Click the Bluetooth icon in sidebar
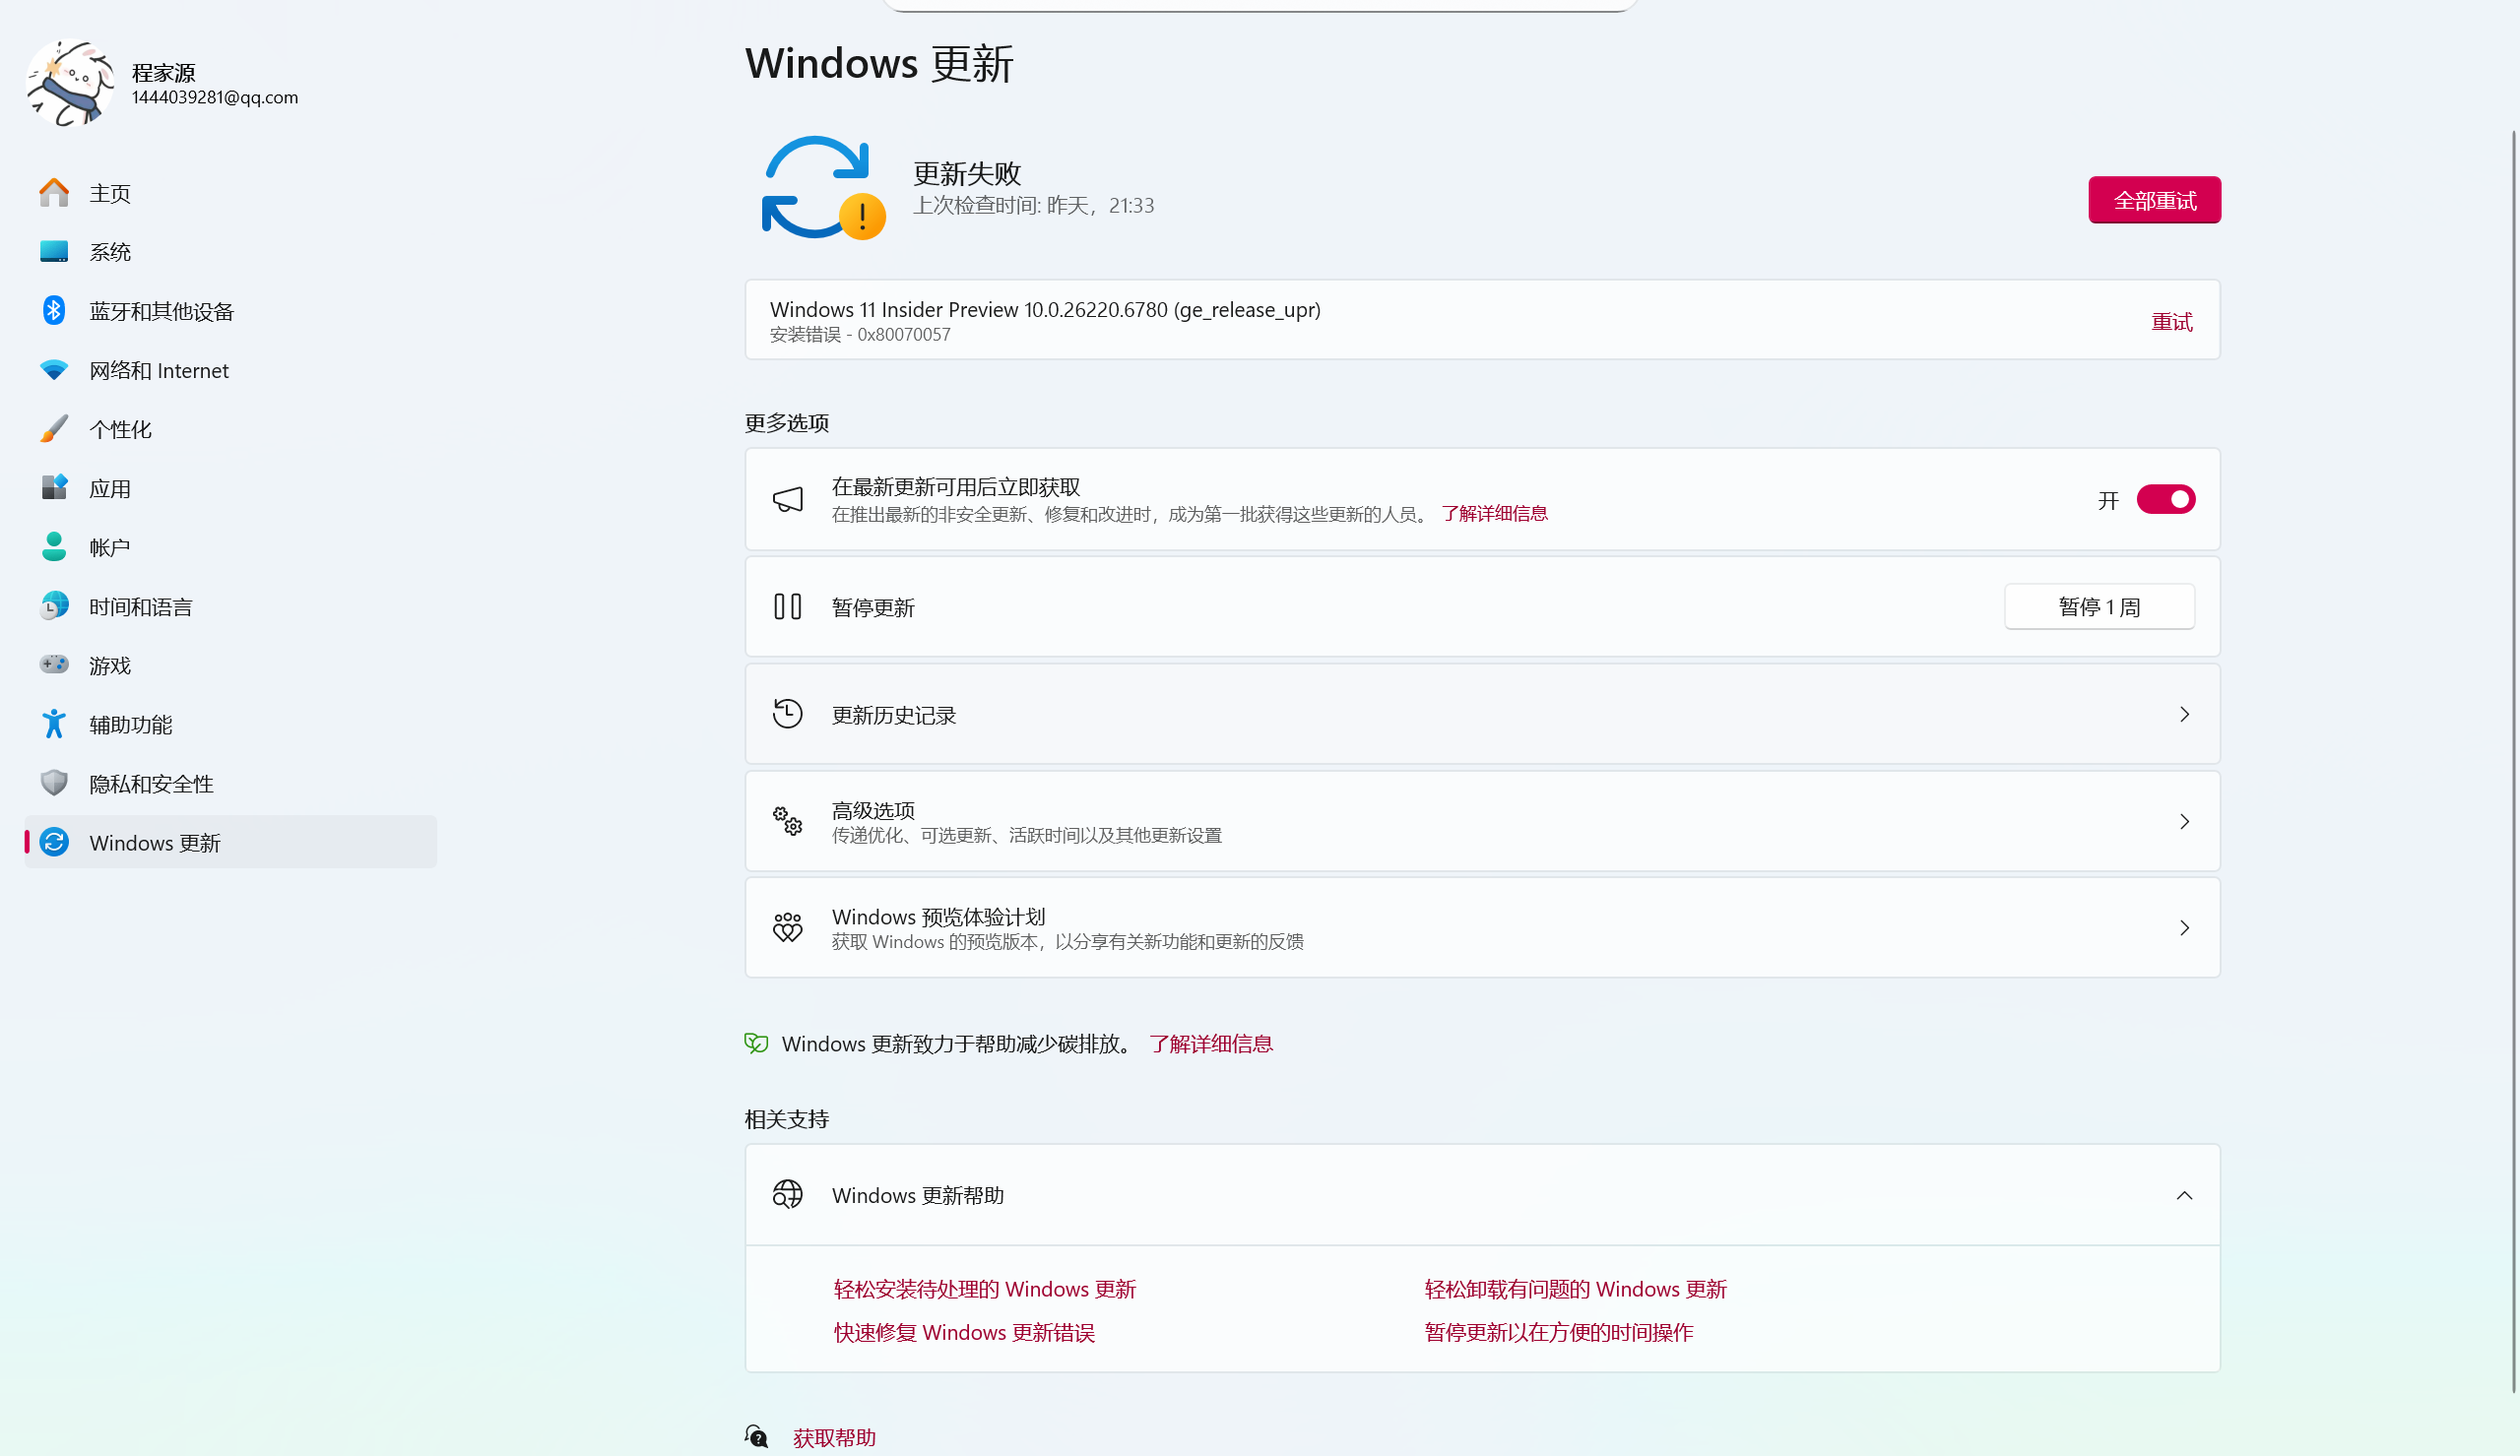 [x=54, y=311]
